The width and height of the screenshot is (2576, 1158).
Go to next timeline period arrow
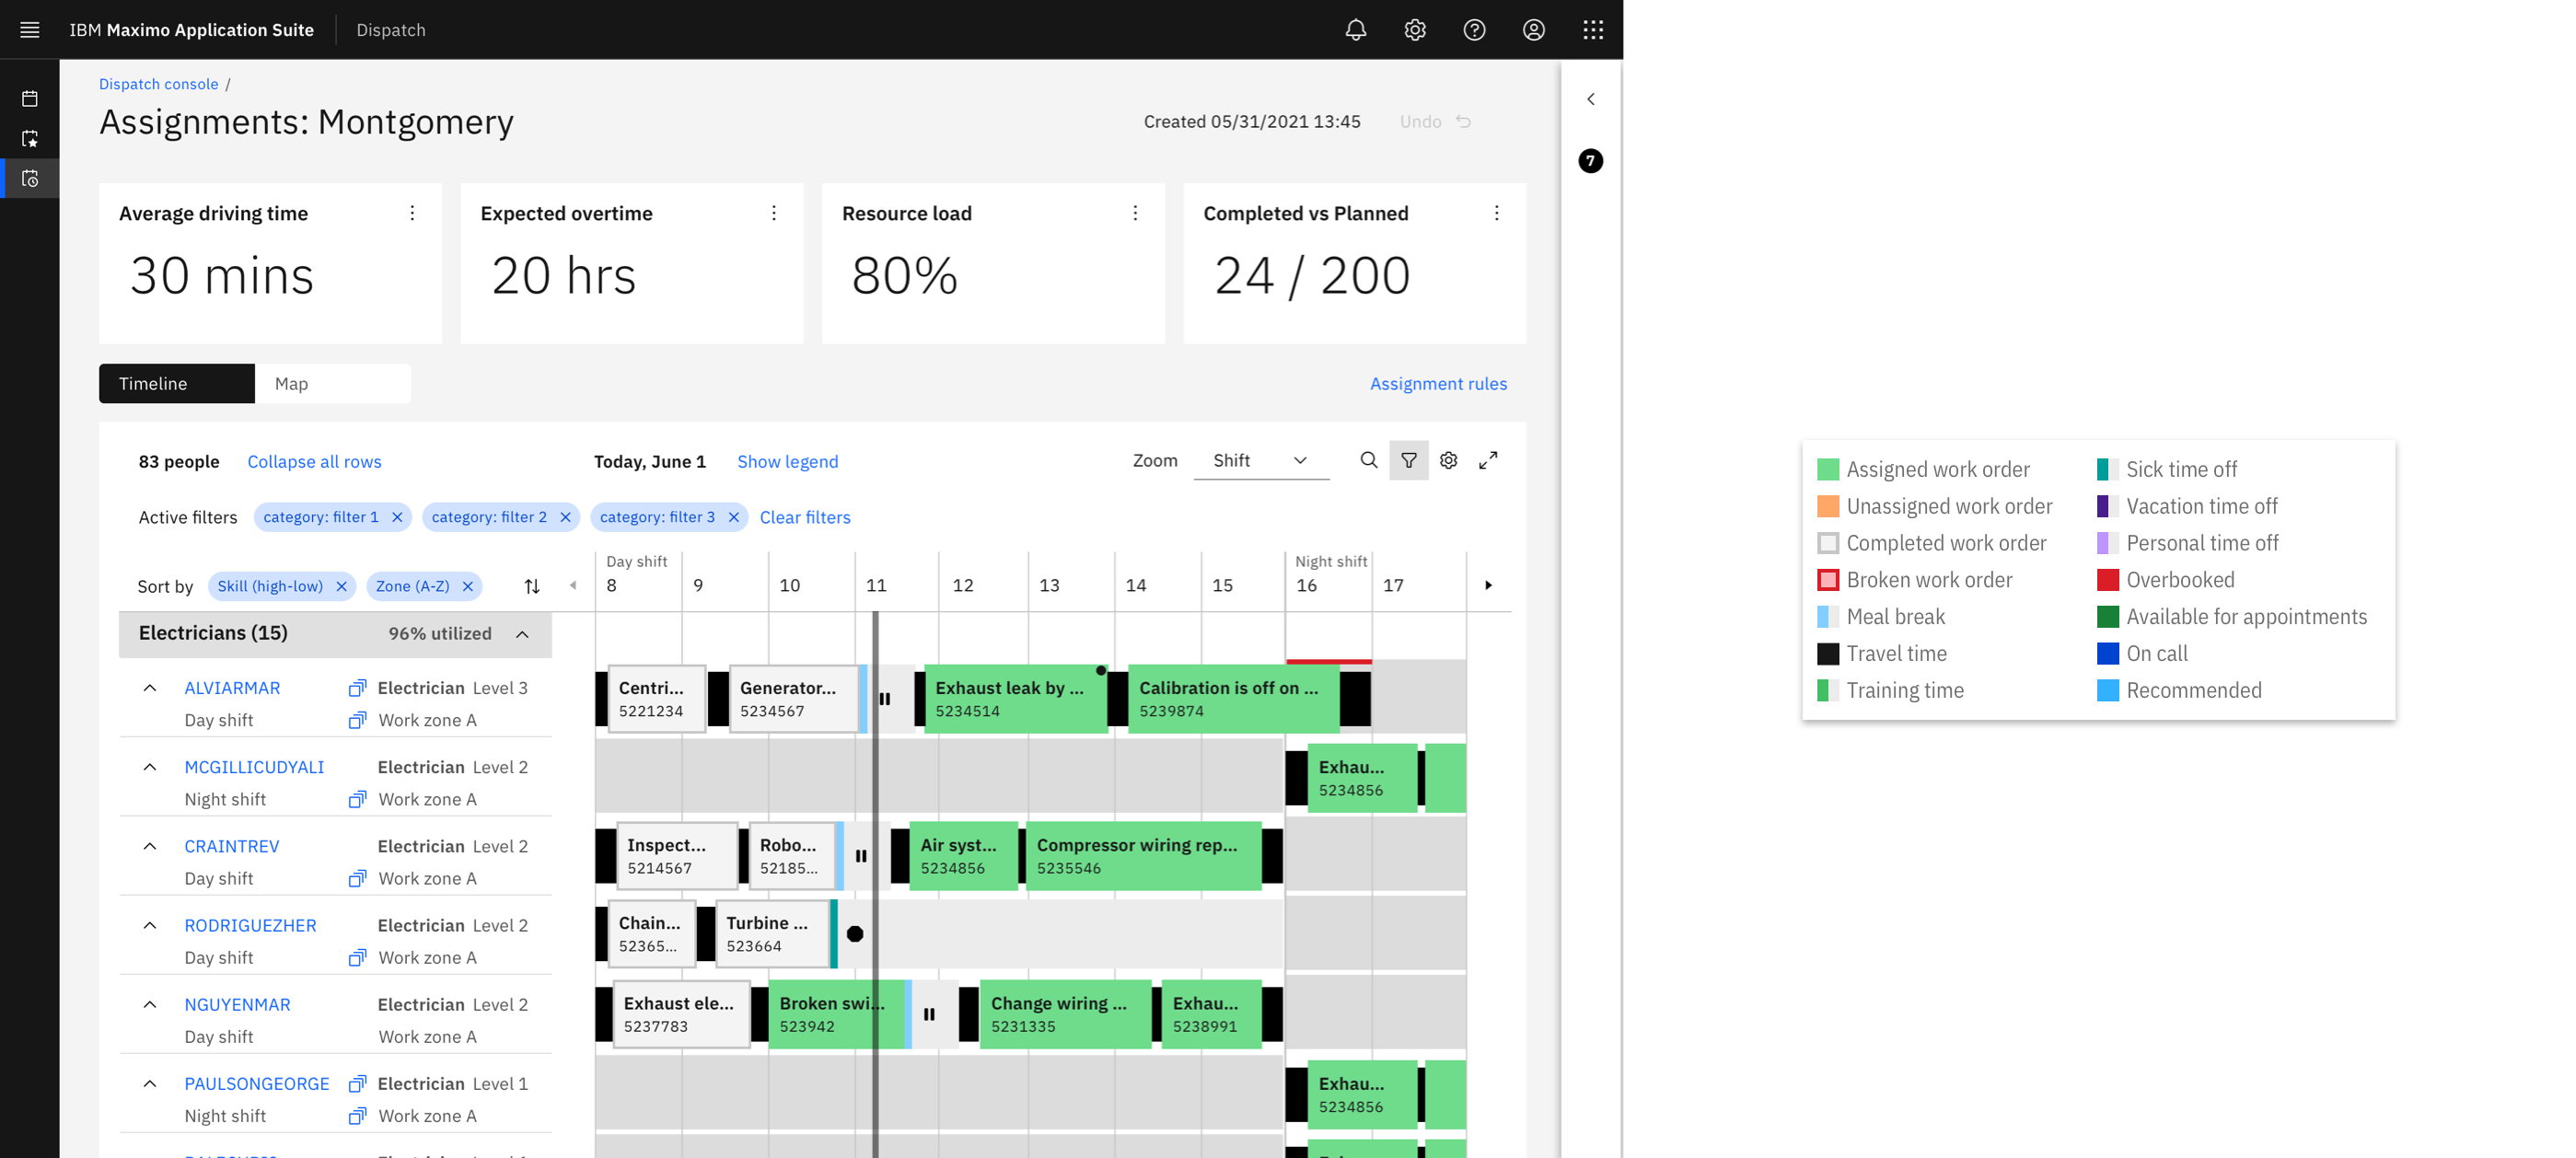point(1488,586)
